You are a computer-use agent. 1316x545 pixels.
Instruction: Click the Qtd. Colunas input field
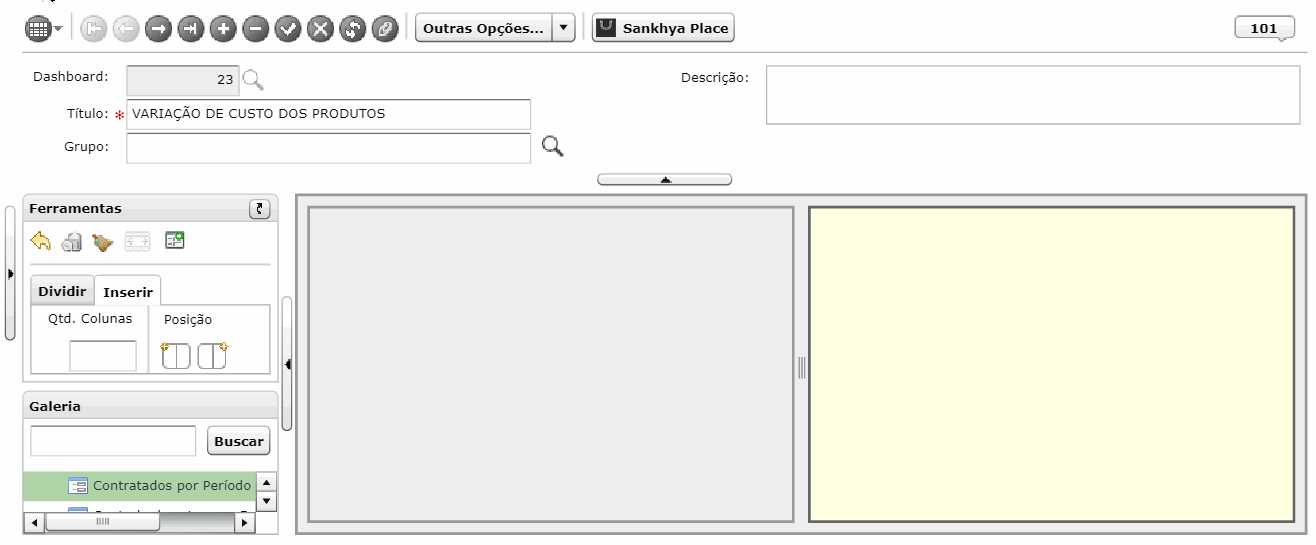click(x=103, y=356)
